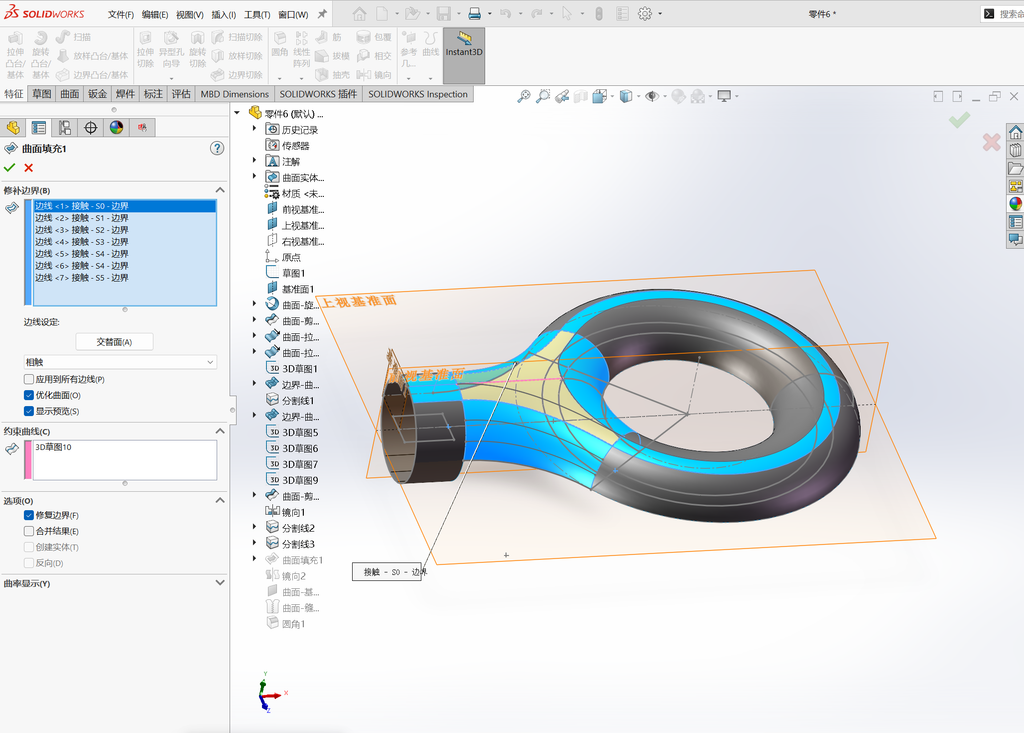
Task: Open the Hide/Show Items eye icon
Action: coord(651,97)
